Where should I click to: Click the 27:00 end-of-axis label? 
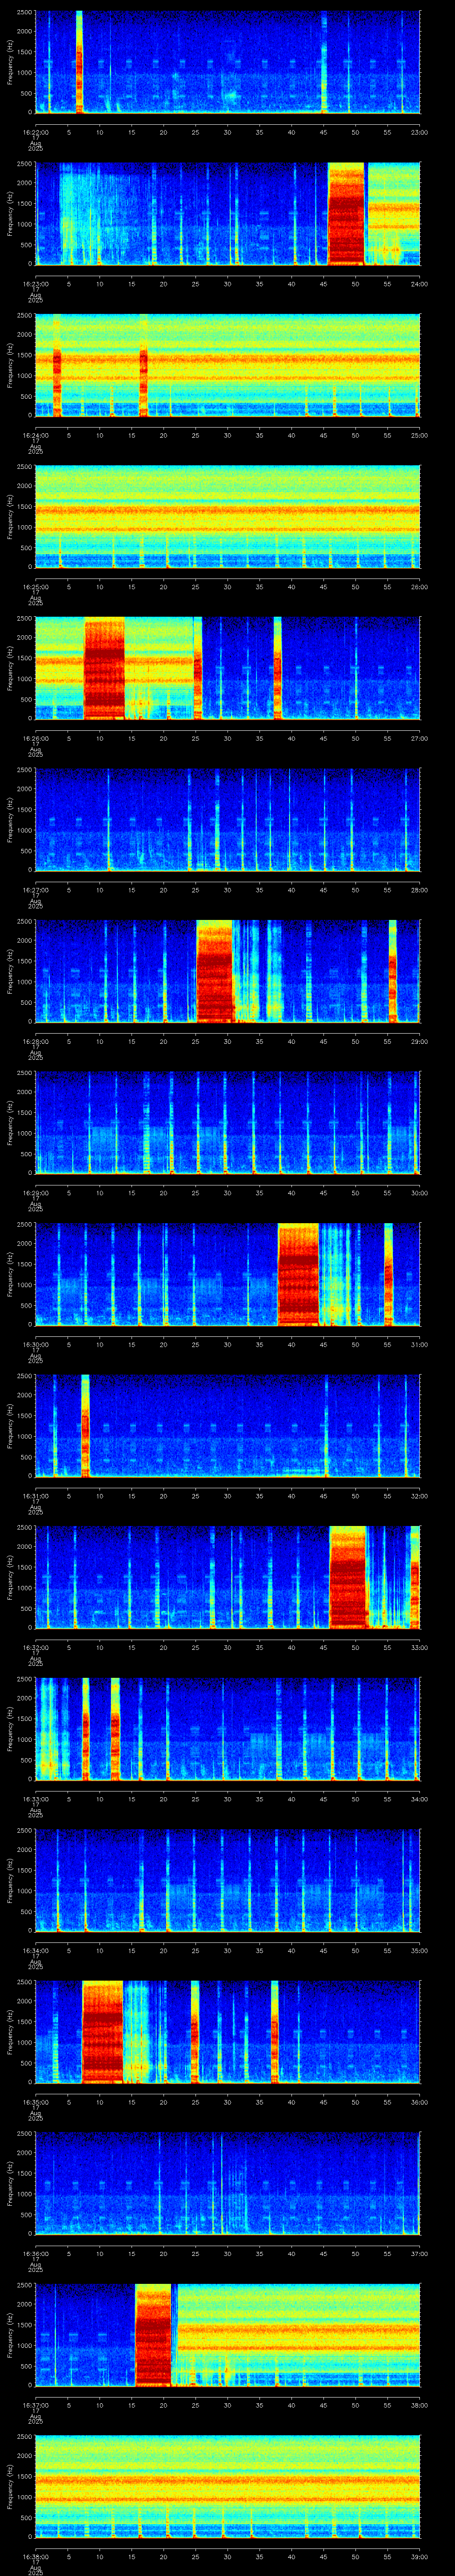click(x=419, y=738)
